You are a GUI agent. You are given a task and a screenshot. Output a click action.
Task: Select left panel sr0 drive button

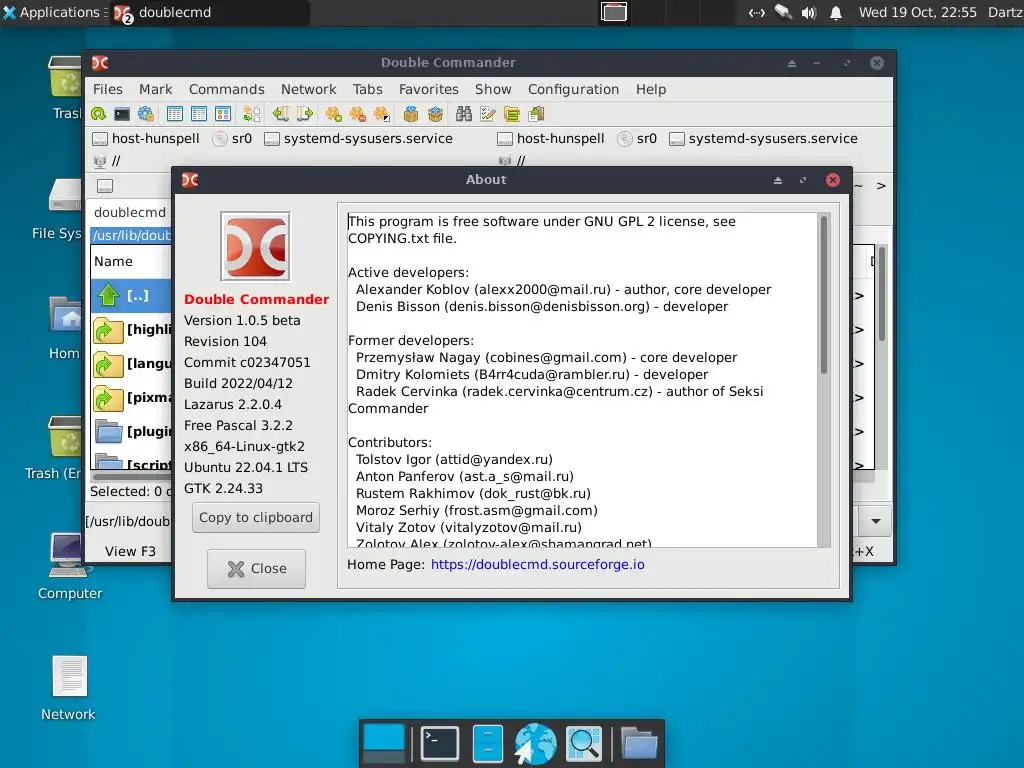coord(233,138)
